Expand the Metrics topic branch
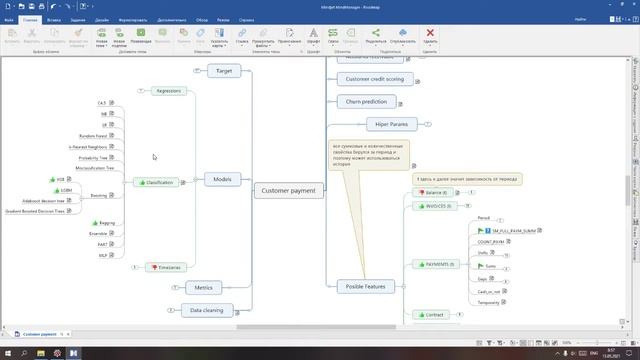This screenshot has width=640, height=360. (175, 287)
